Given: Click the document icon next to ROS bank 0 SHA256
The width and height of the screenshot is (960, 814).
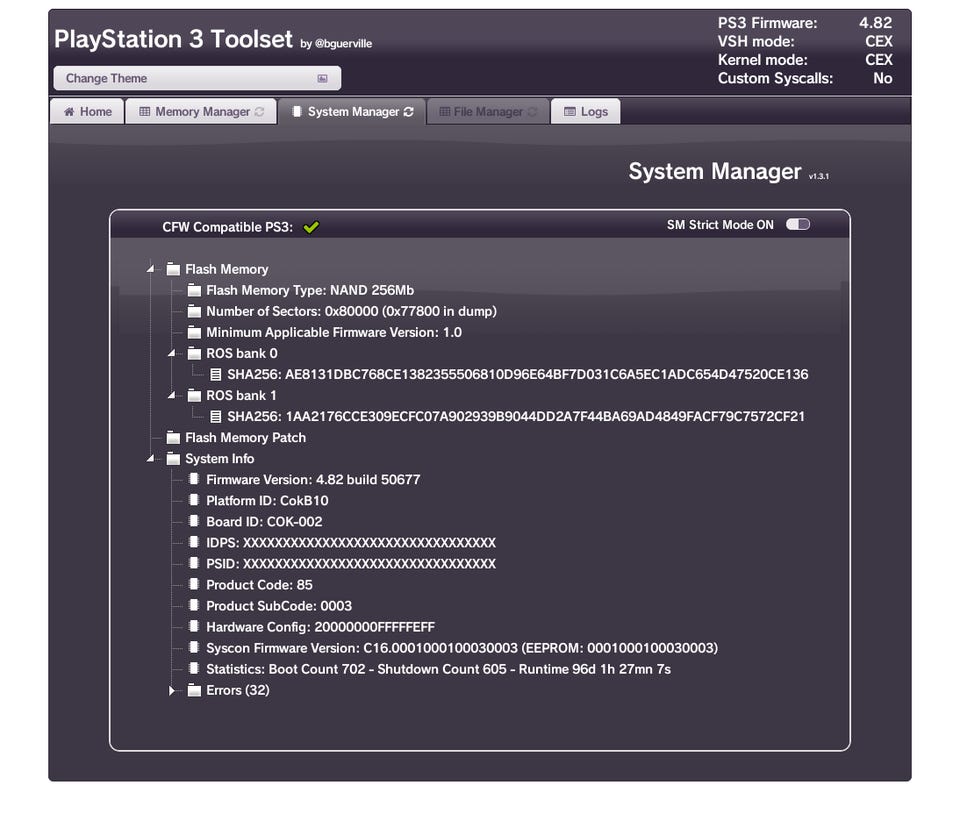Looking at the screenshot, I should pyautogui.click(x=216, y=375).
